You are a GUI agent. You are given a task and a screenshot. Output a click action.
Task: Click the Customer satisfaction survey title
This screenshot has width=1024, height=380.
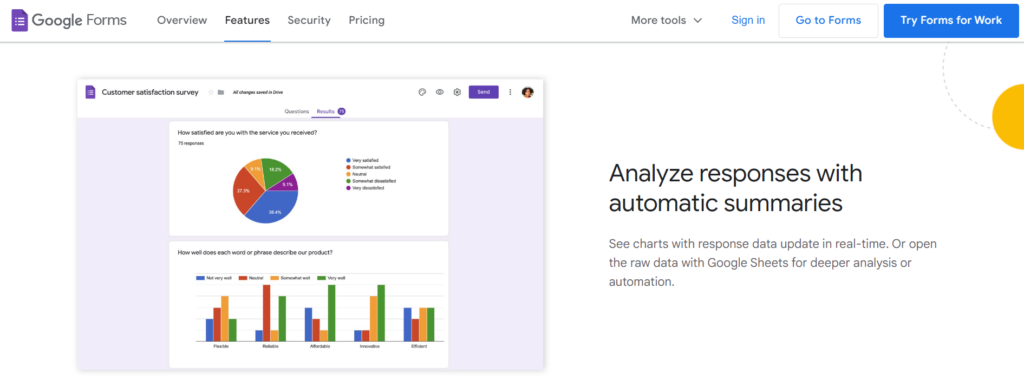[x=150, y=92]
